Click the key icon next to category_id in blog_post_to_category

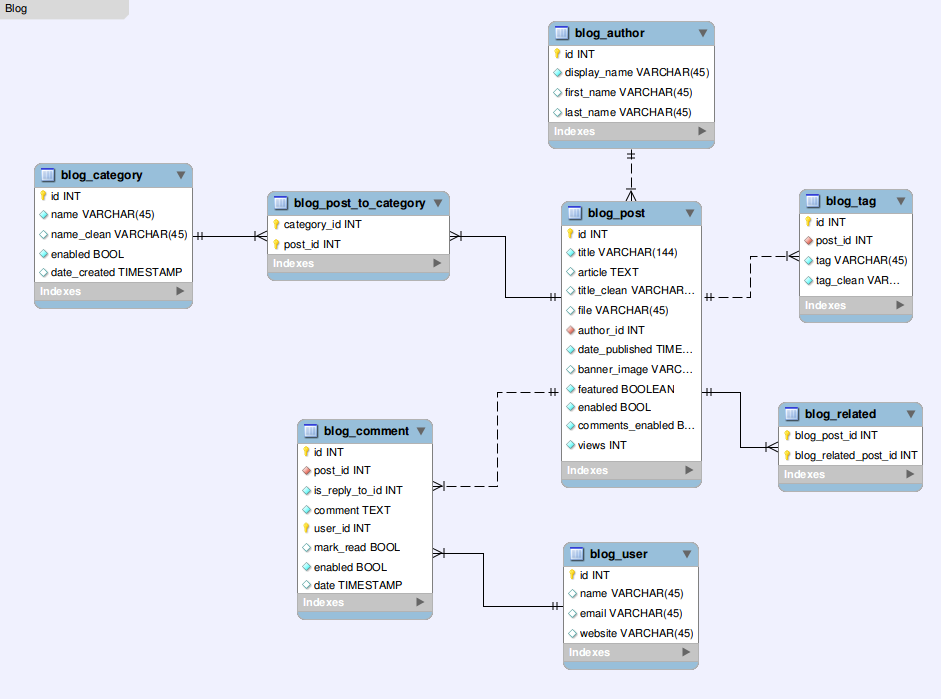[277, 224]
